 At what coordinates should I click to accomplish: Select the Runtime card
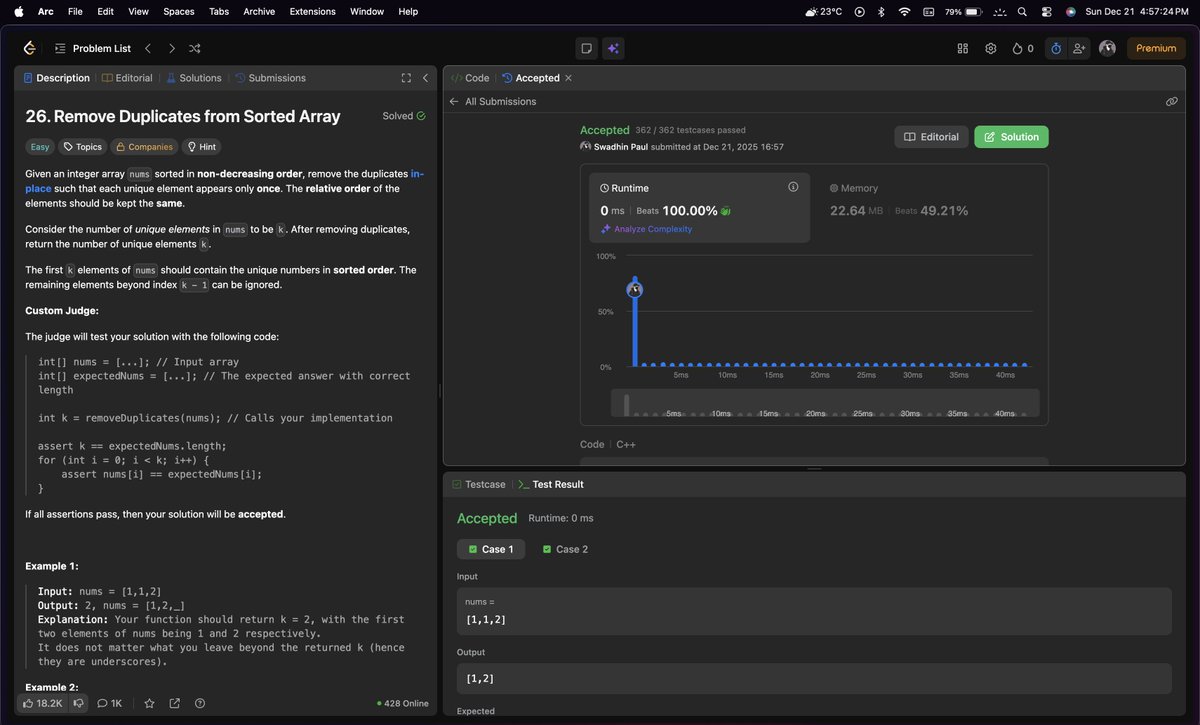coord(700,207)
